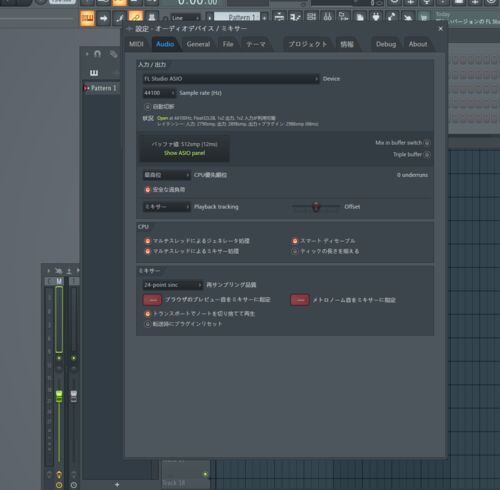Click red metronome mixer track button

click(x=300, y=300)
